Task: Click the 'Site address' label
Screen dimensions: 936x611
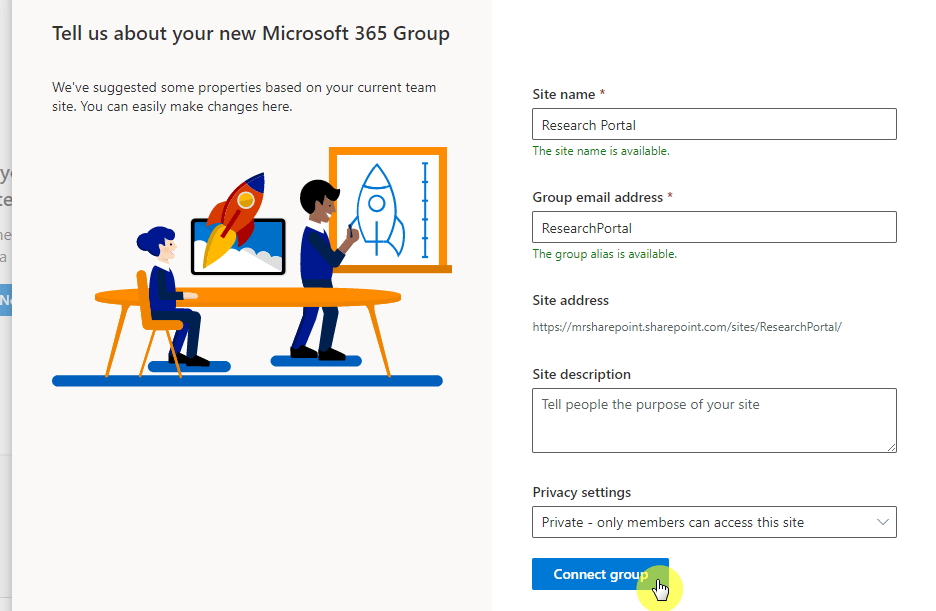Action: click(x=571, y=301)
